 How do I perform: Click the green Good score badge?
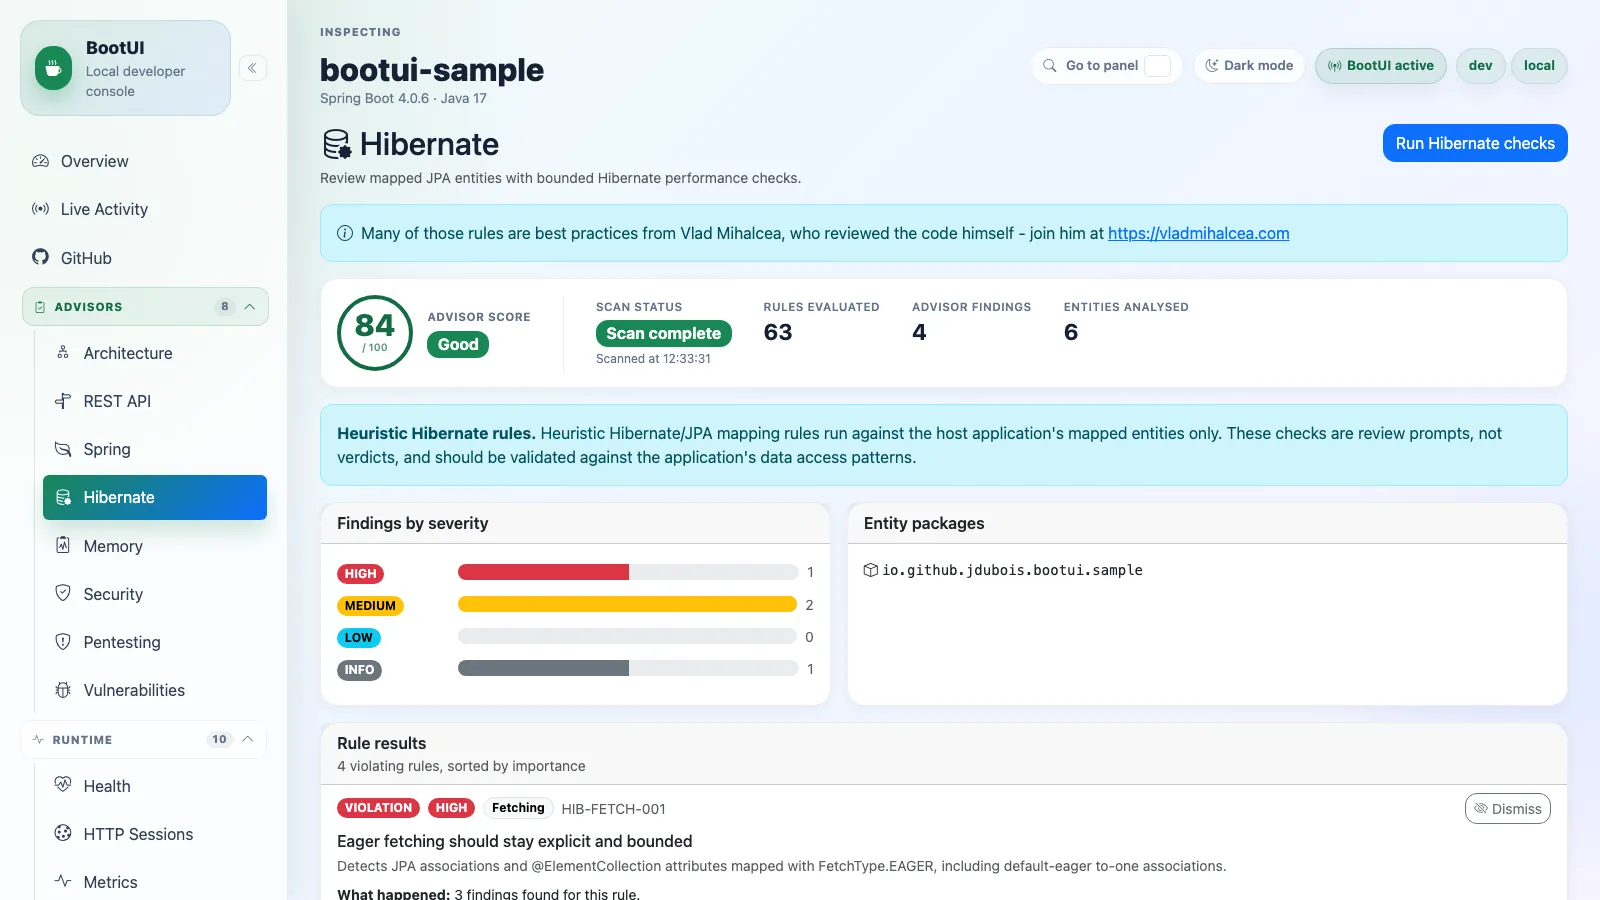click(x=458, y=344)
